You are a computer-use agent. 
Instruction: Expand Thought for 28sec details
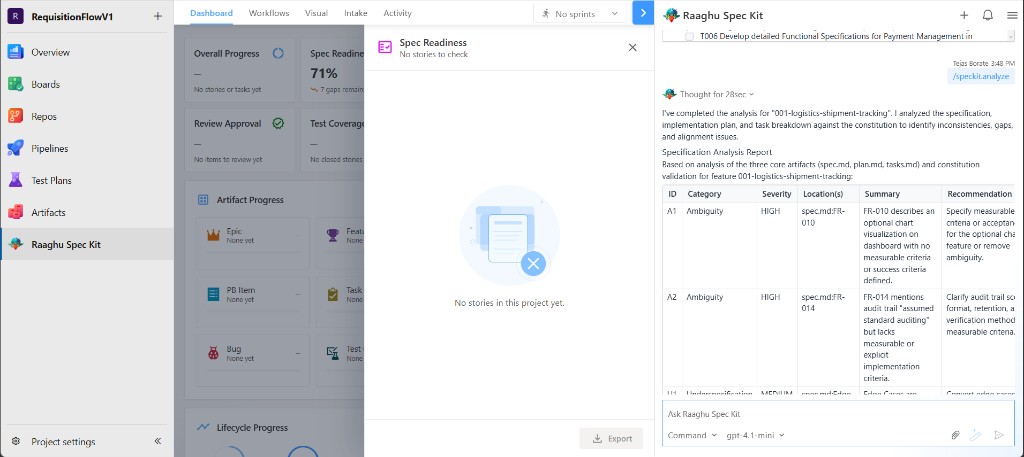(716, 94)
